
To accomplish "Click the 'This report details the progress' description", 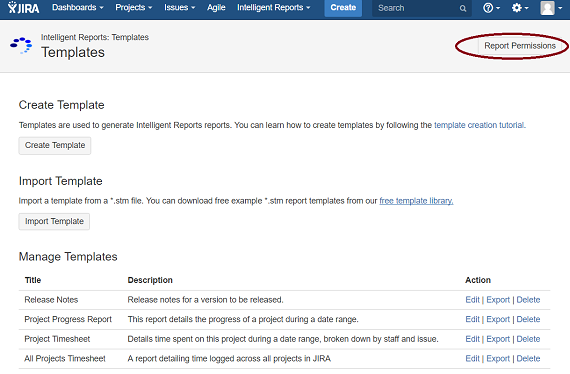I will 243,319.
